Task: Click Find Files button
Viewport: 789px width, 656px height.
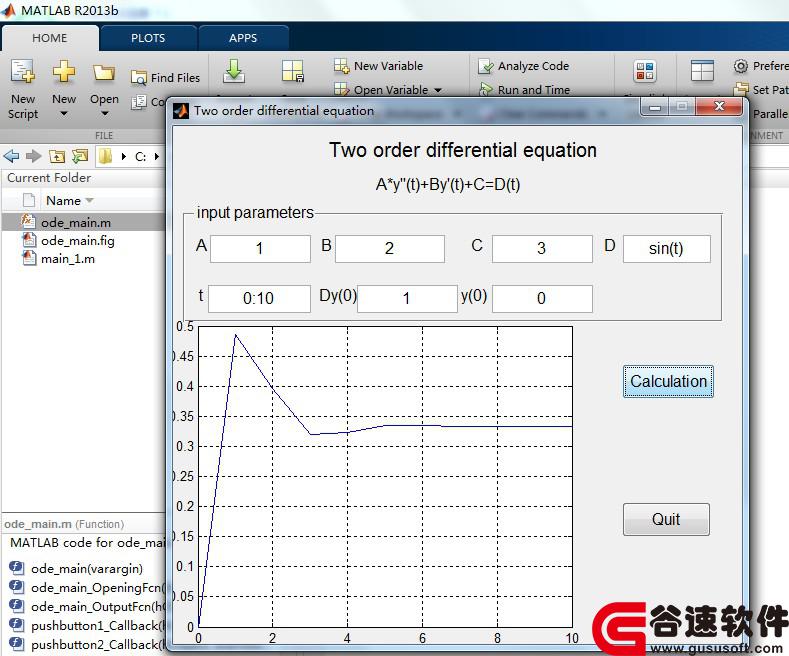Action: click(x=166, y=77)
